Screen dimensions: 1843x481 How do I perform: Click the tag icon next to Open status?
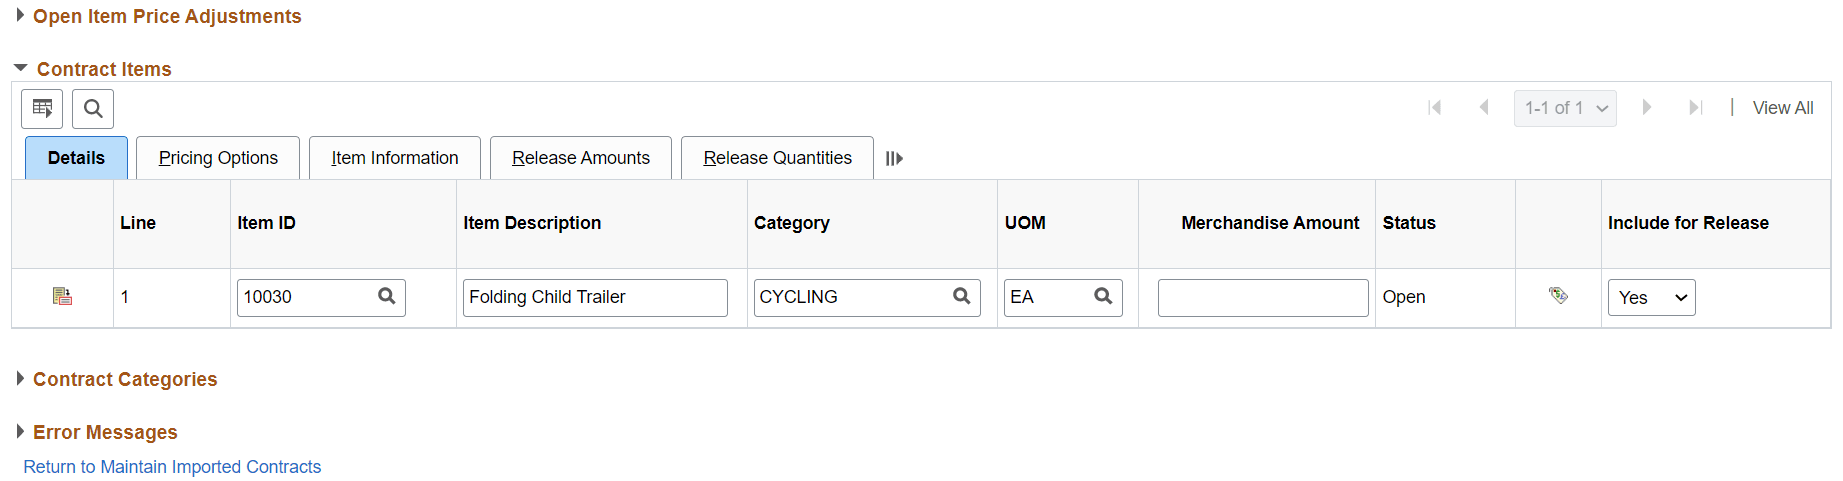point(1558,295)
